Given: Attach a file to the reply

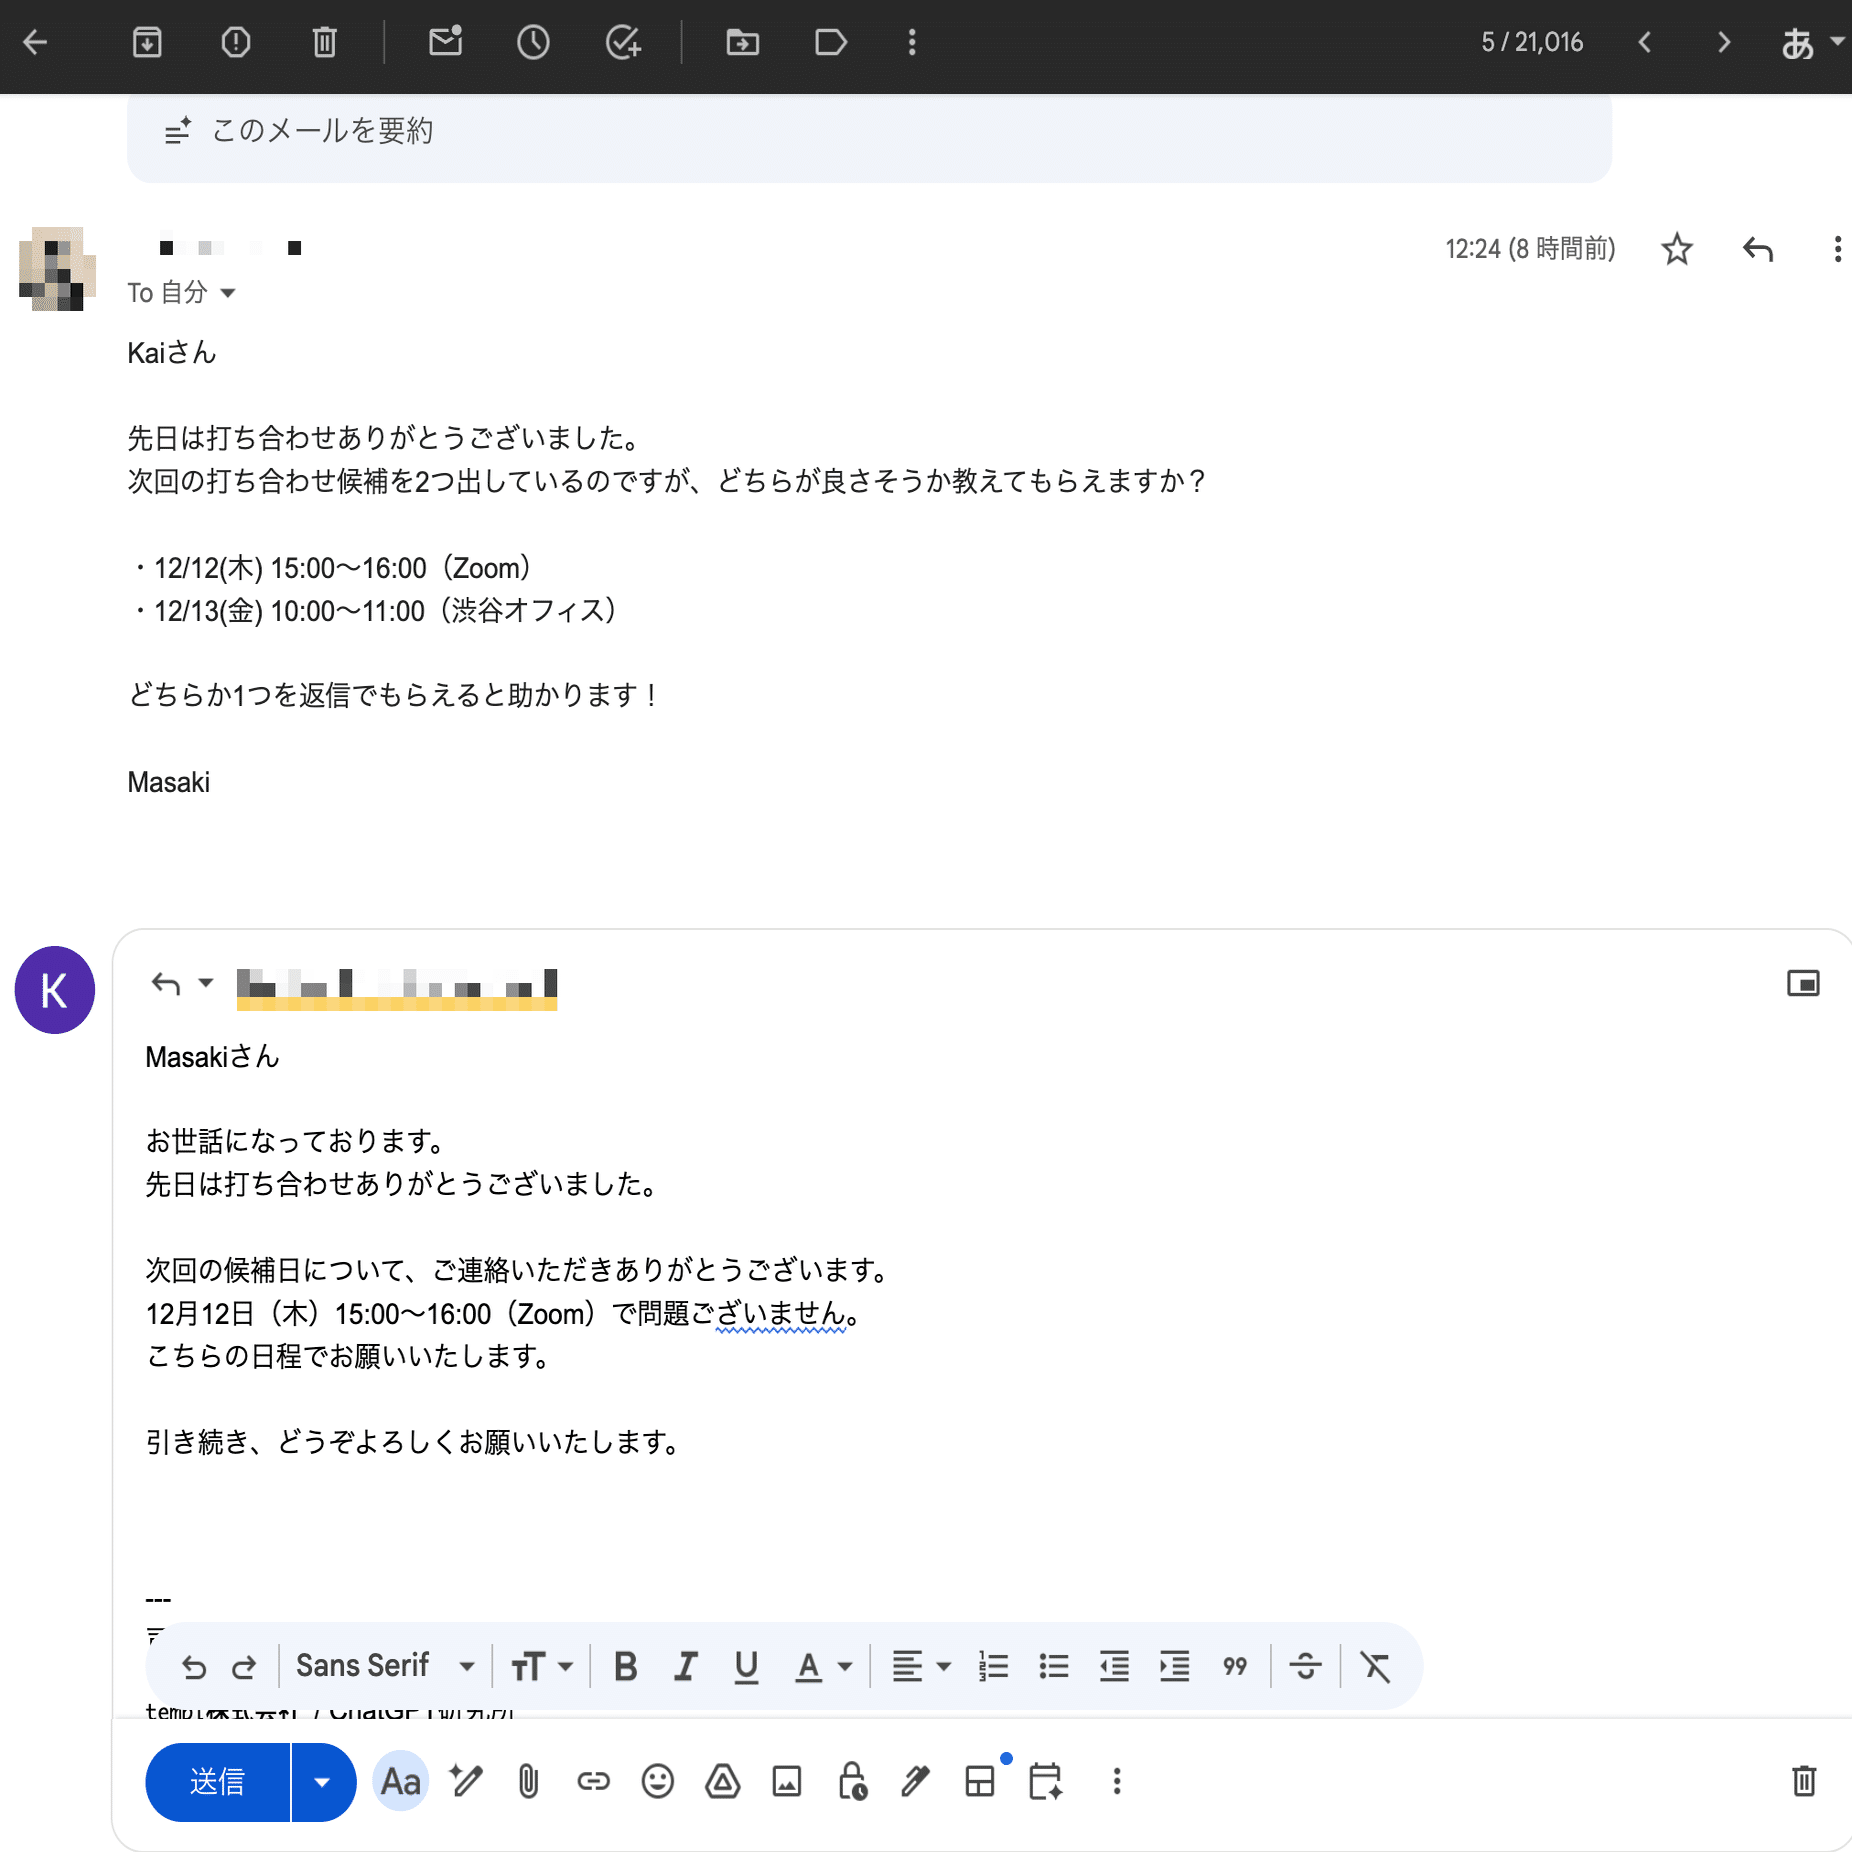Looking at the screenshot, I should pyautogui.click(x=528, y=1781).
